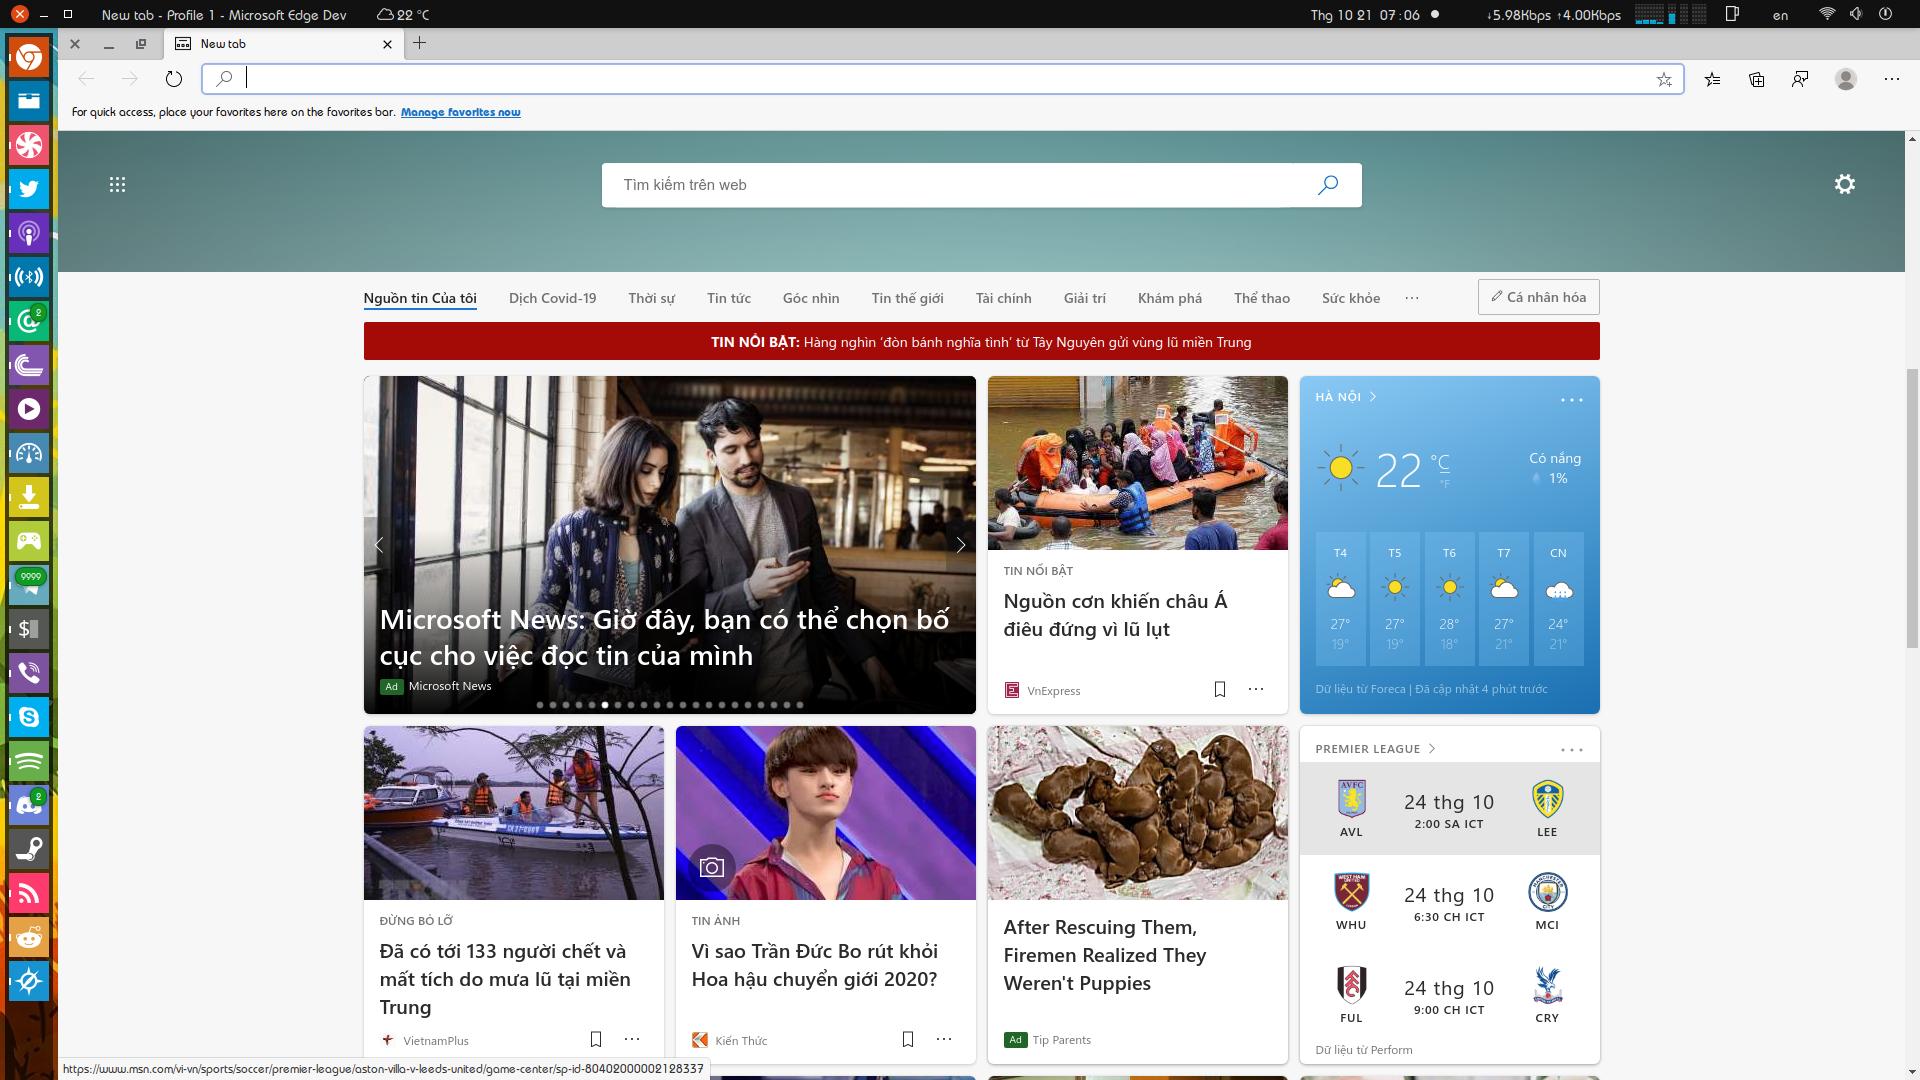Image resolution: width=1920 pixels, height=1080 pixels.
Task: Expand the Premier League section
Action: (x=1375, y=749)
